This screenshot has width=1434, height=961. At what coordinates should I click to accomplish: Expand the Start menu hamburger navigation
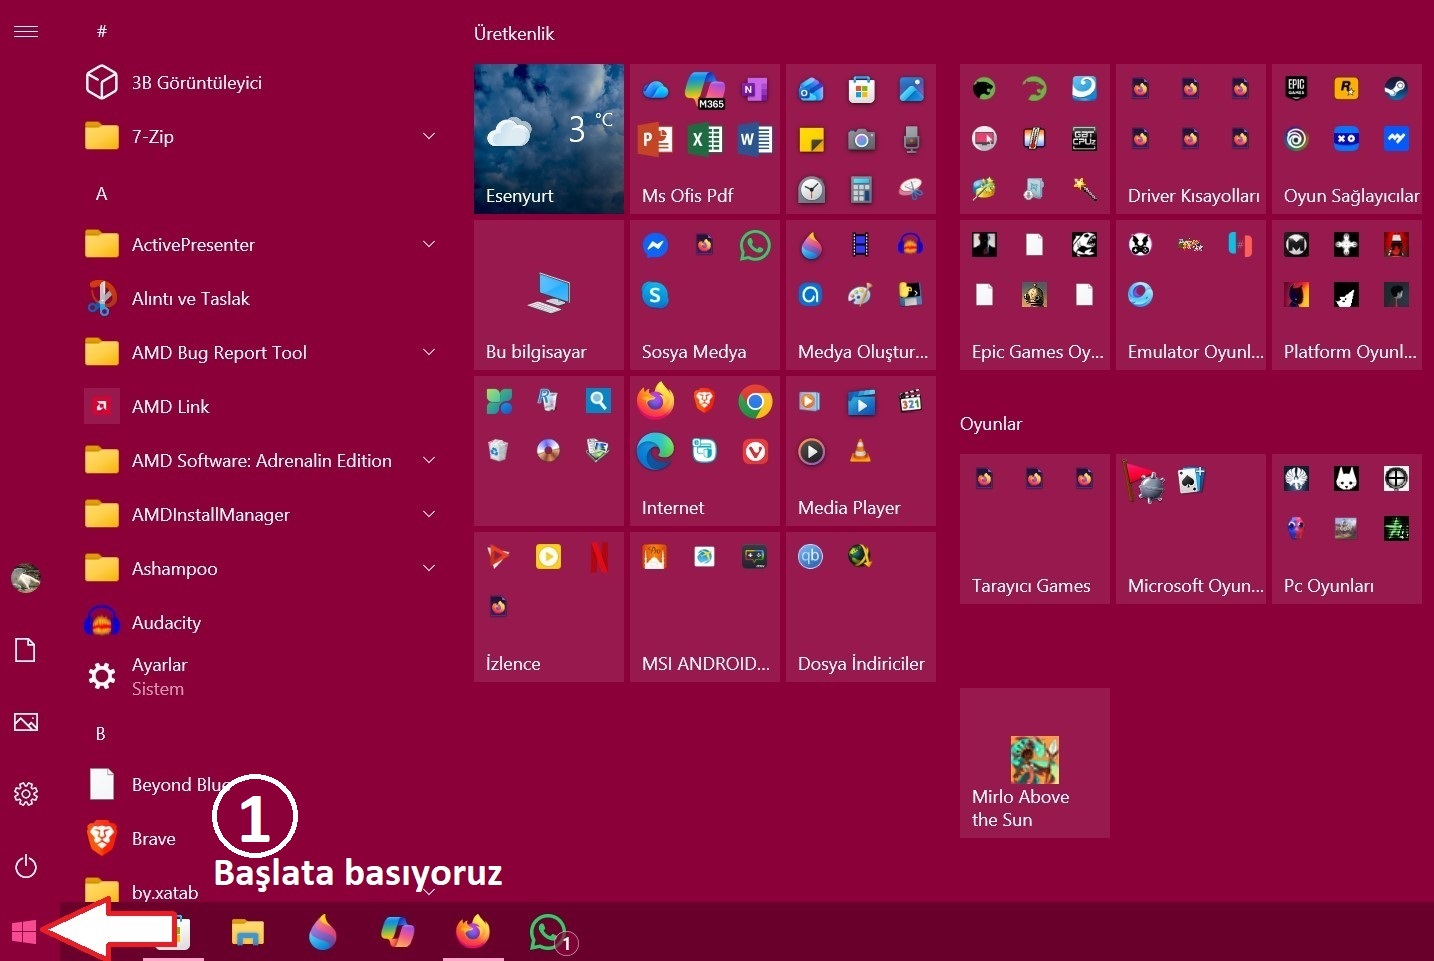26,32
